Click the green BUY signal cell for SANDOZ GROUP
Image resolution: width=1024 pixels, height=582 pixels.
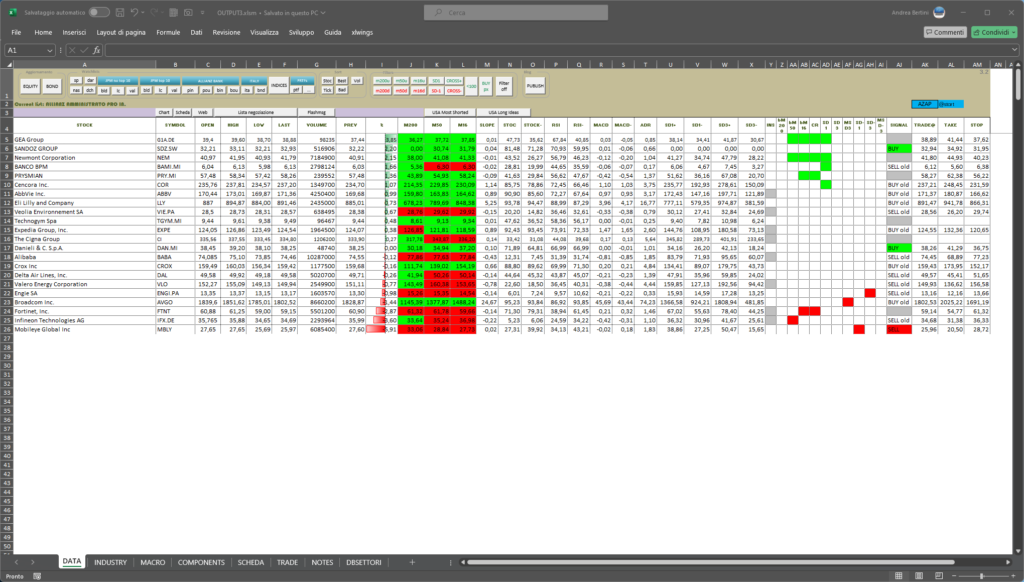[899, 149]
